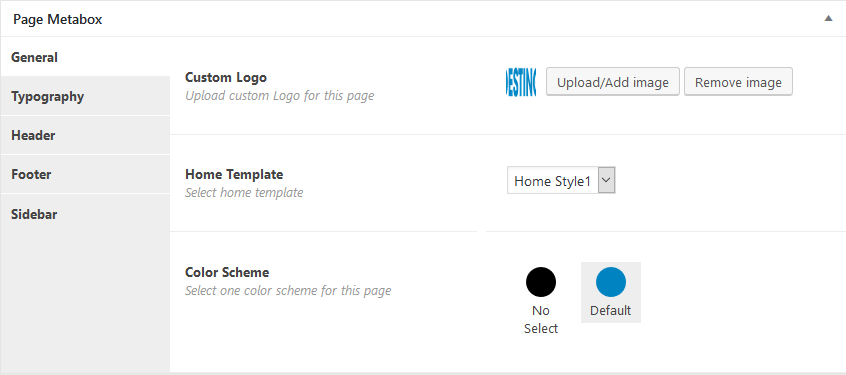Viewport: 846px width, 375px height.
Task: Click the Home Template field label
Action: pyautogui.click(x=234, y=174)
